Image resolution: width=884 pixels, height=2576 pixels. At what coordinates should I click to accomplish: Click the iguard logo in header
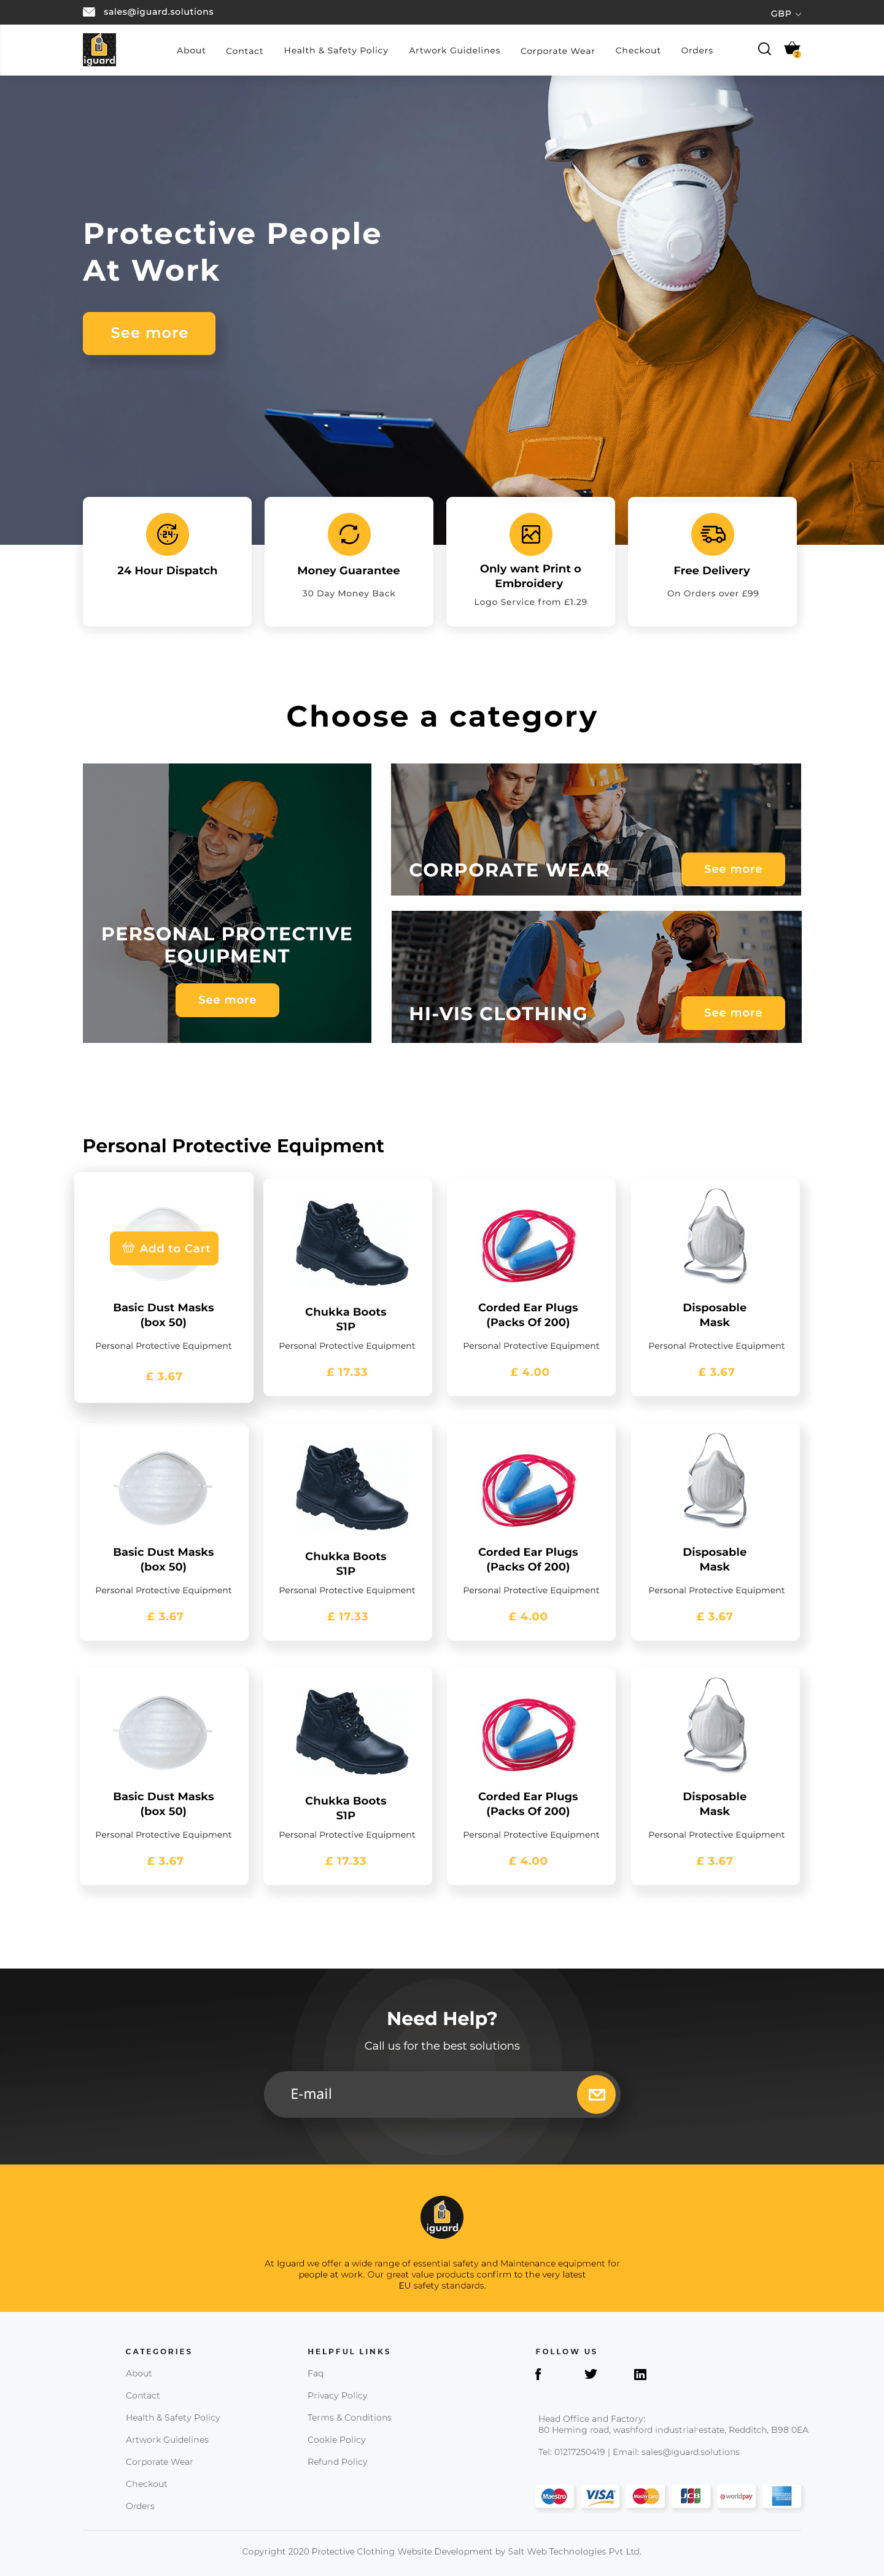coord(99,50)
